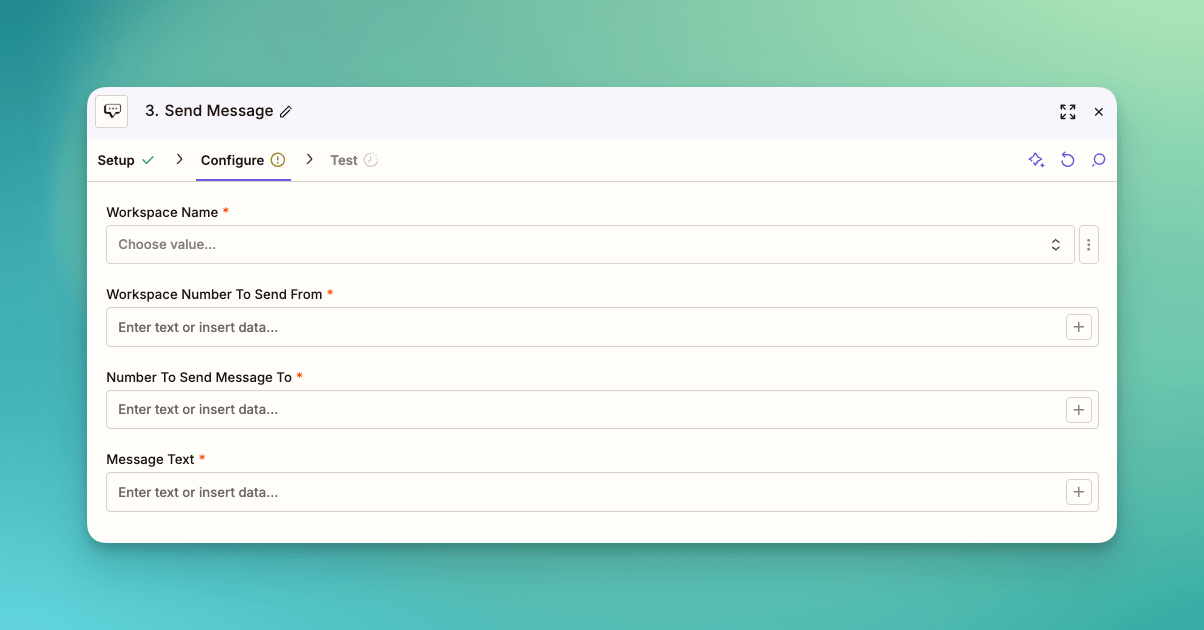Click the 'Message Text' label
This screenshot has width=1204, height=630.
click(150, 459)
